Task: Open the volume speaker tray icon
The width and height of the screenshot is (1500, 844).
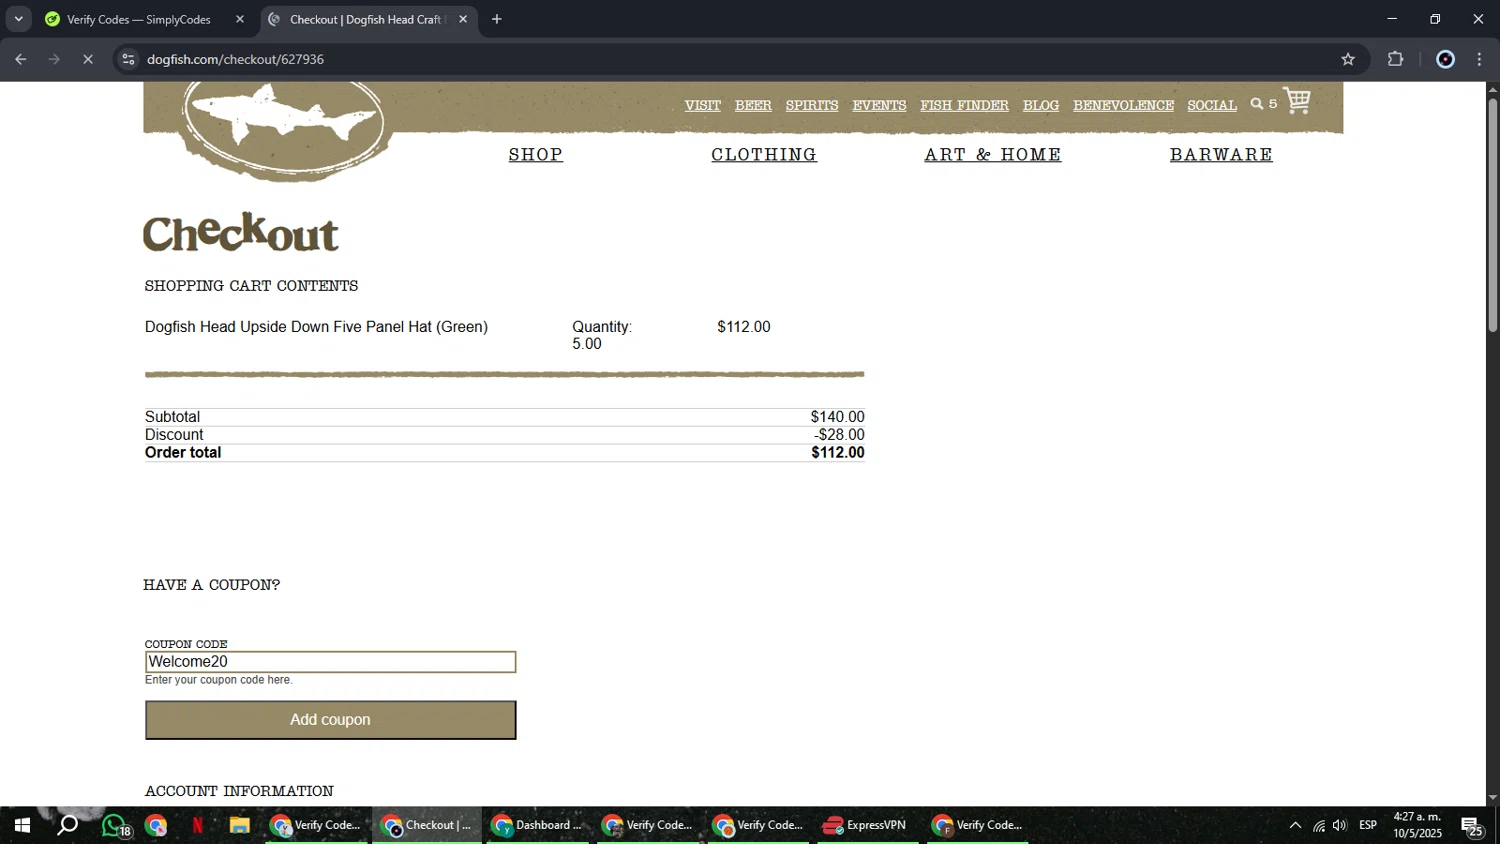Action: 1340,826
